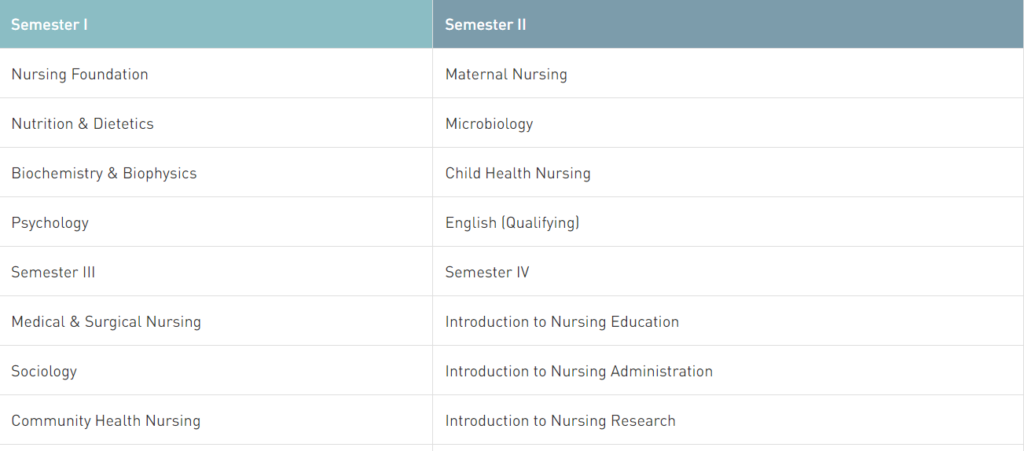Select the Maternal Nursing cell
The width and height of the screenshot is (1024, 451).
click(506, 74)
